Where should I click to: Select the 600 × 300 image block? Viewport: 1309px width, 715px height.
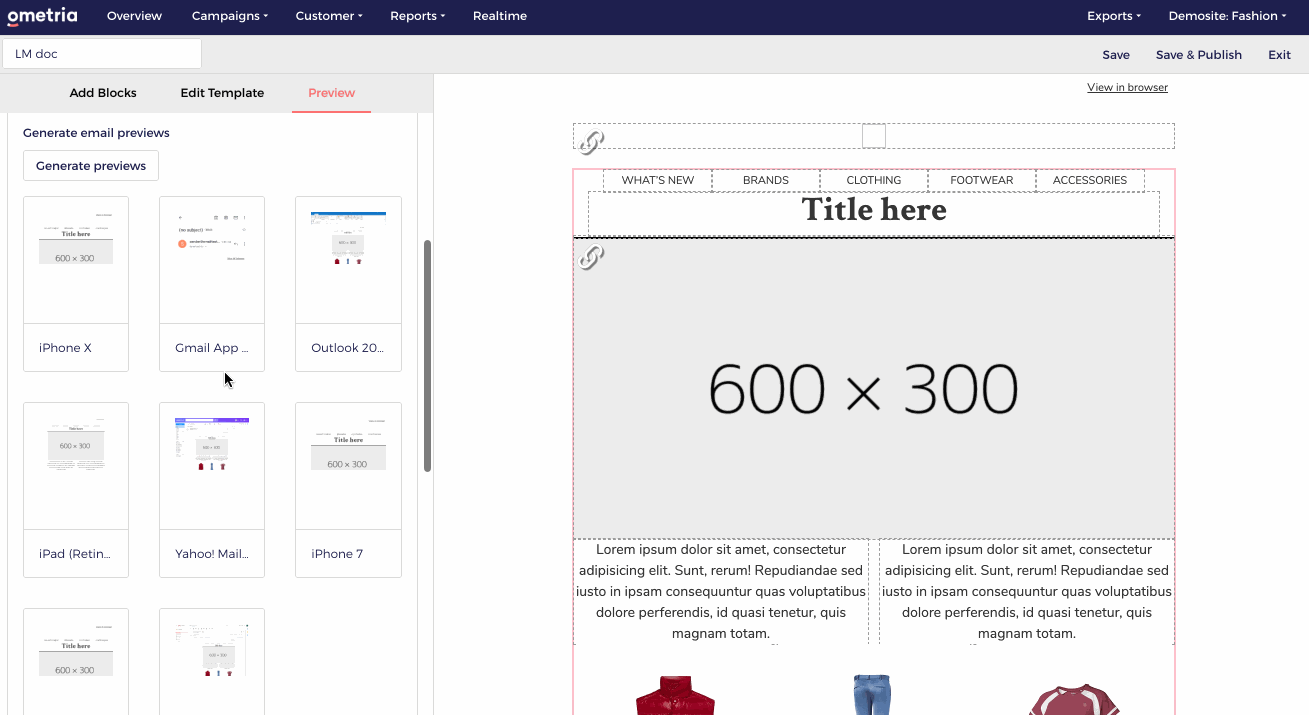[874, 389]
